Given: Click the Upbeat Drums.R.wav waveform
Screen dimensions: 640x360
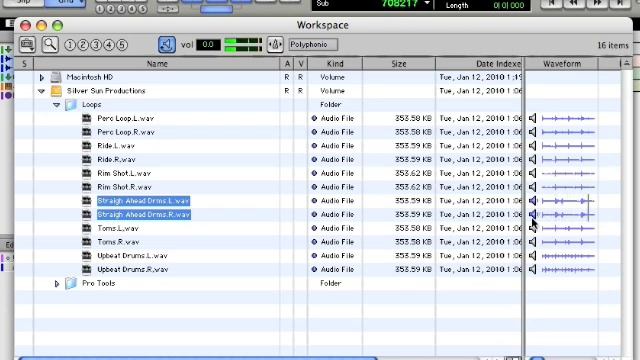Looking at the screenshot, I should point(568,269).
